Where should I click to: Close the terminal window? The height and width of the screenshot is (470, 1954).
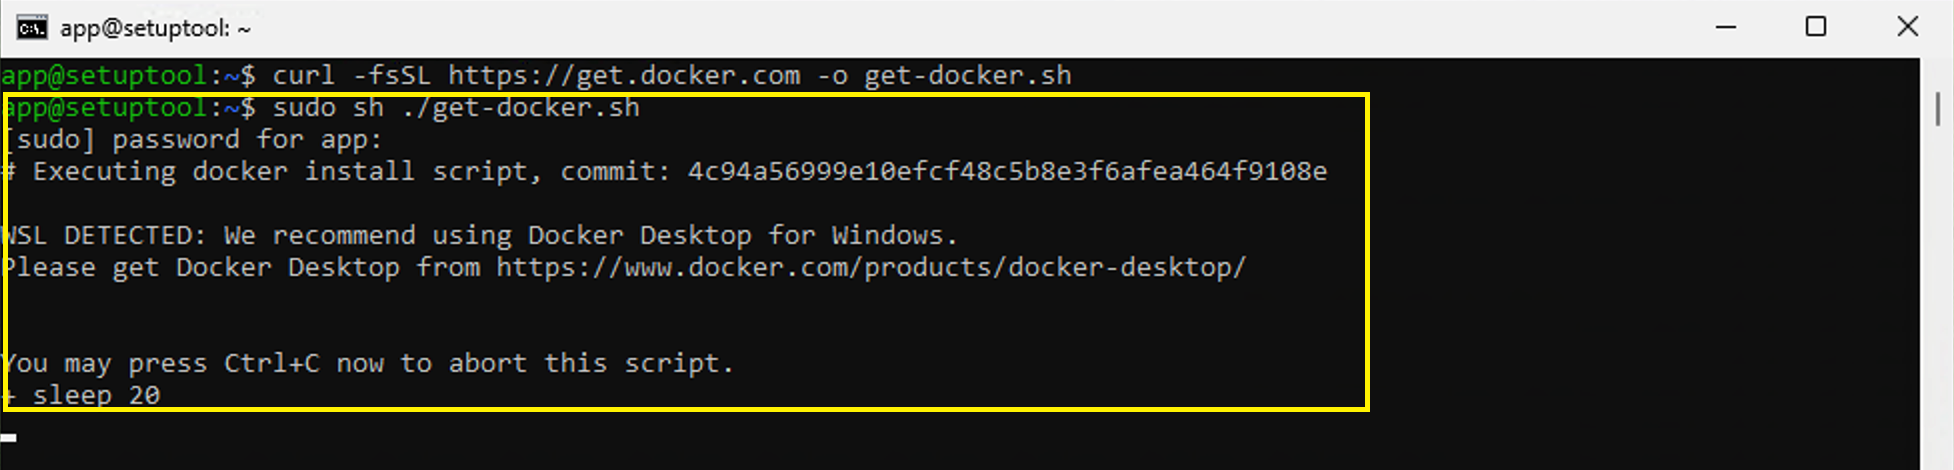point(1907,27)
